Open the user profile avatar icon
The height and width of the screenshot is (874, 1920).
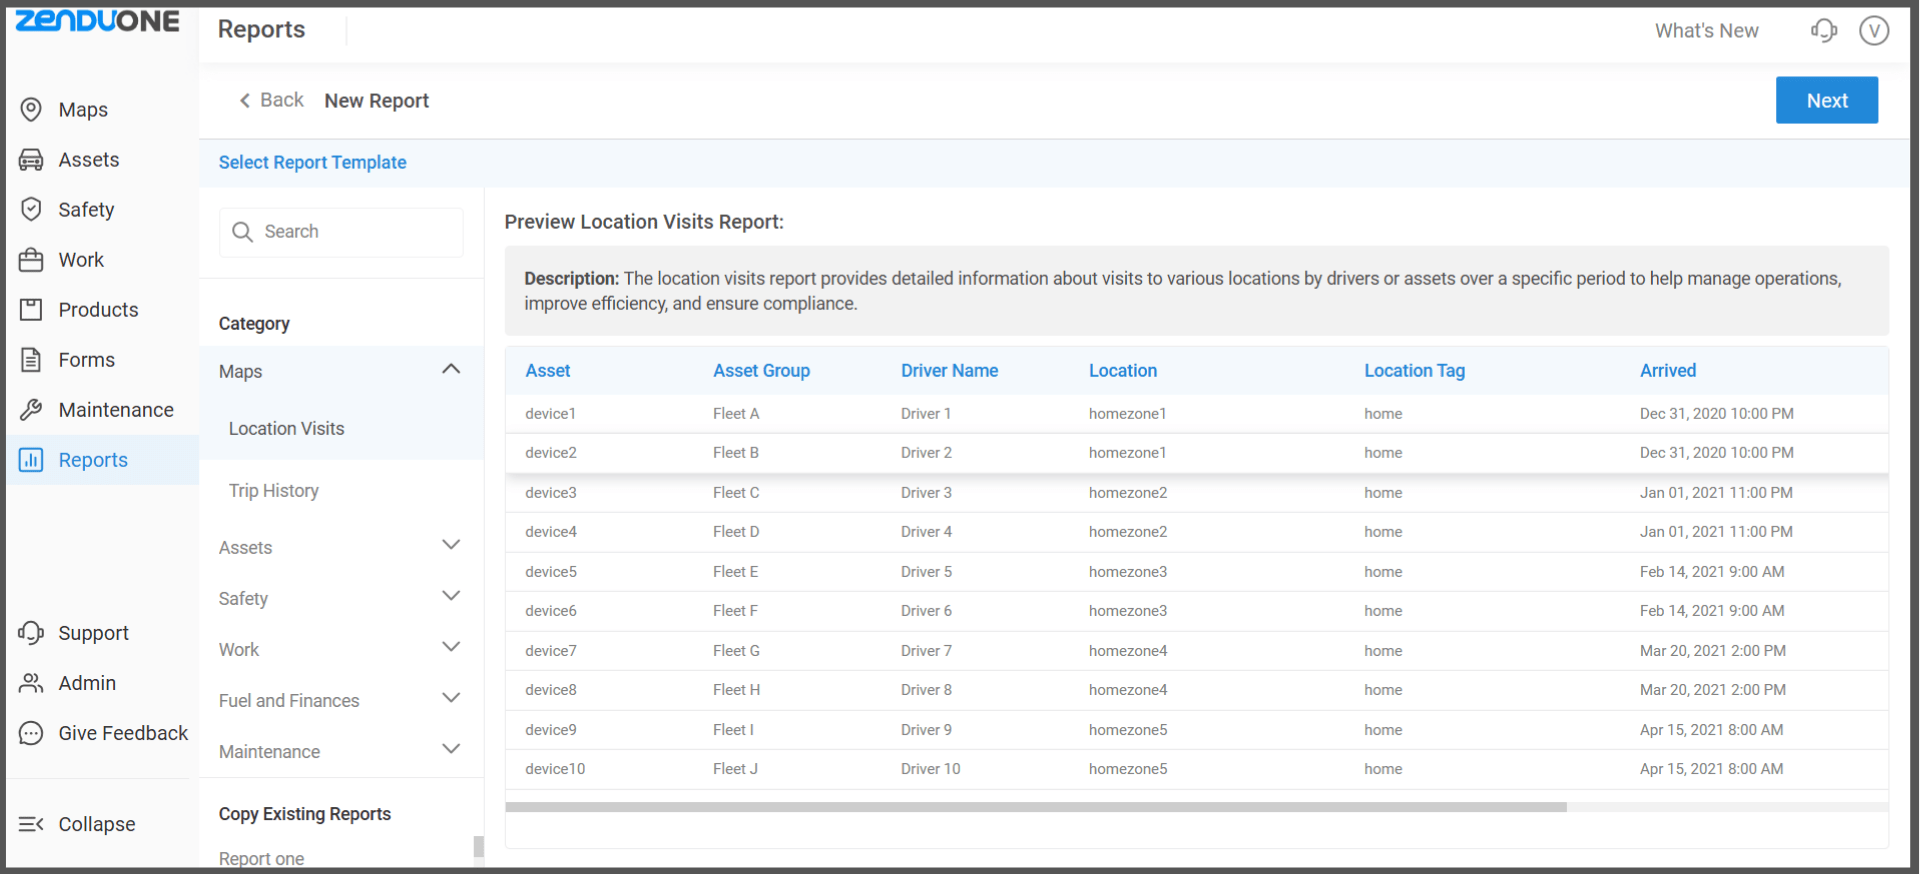[1873, 31]
